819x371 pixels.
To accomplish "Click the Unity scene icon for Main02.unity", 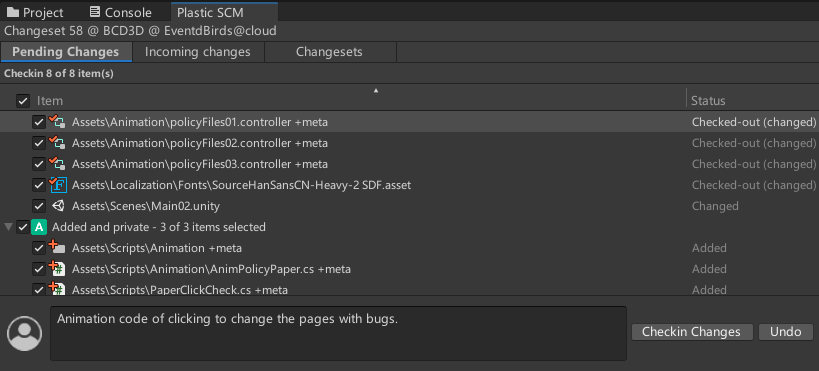I will tap(58, 206).
